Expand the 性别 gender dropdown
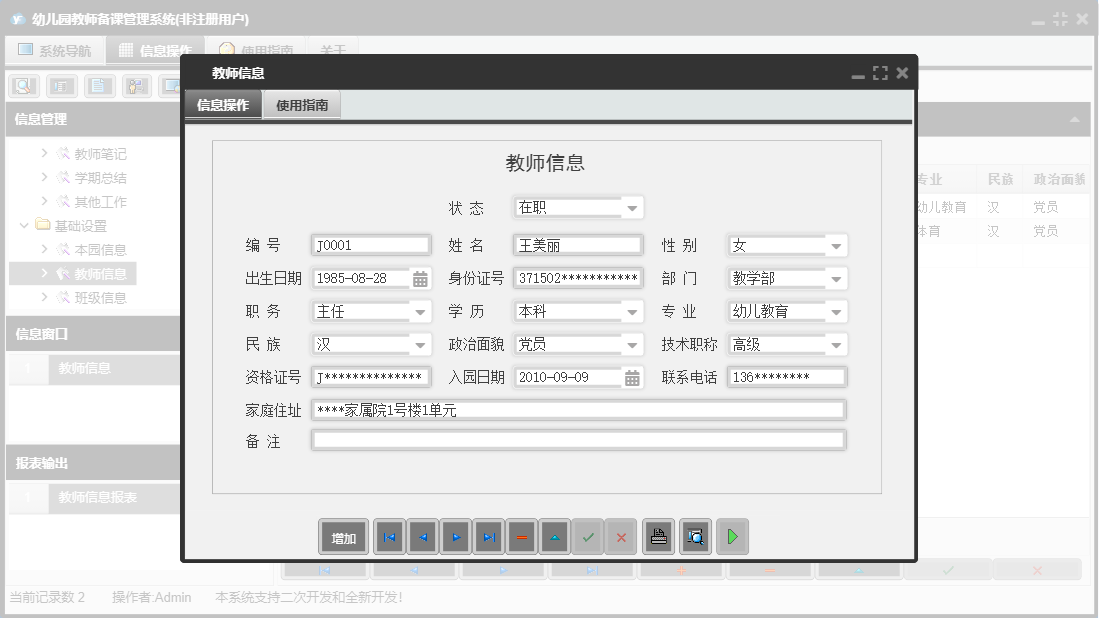1099x618 pixels. (836, 246)
